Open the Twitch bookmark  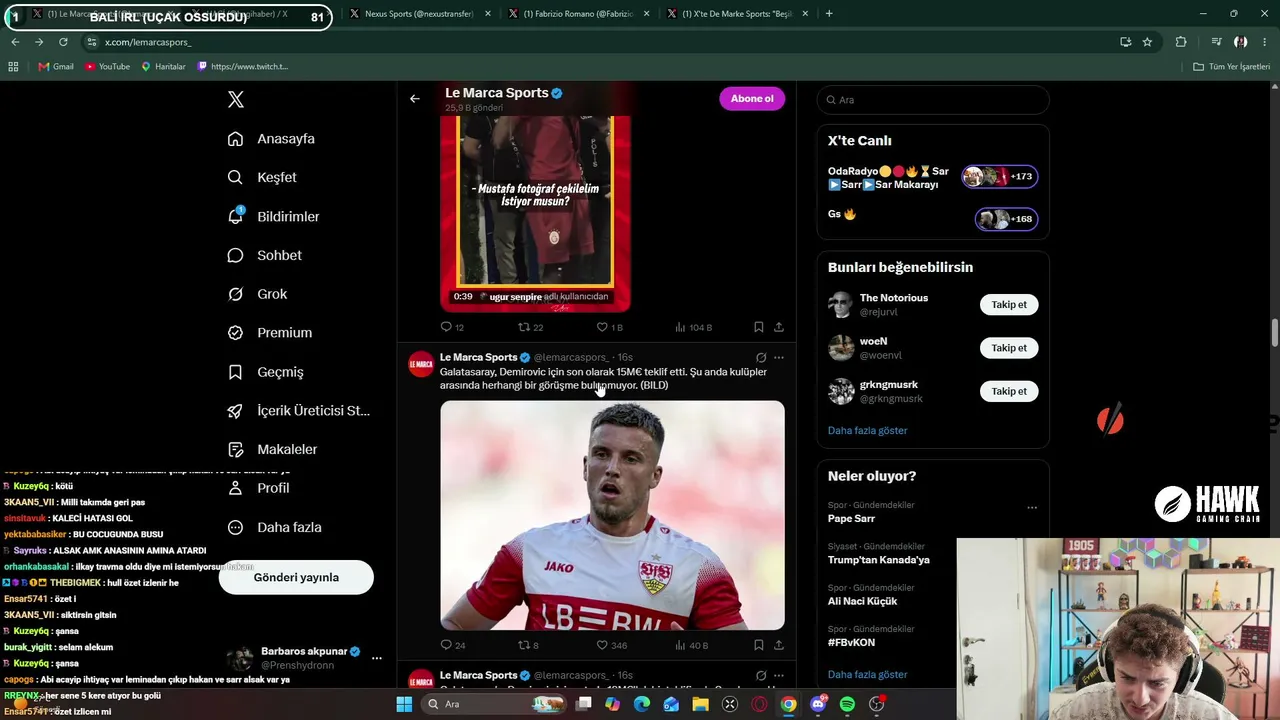(243, 67)
